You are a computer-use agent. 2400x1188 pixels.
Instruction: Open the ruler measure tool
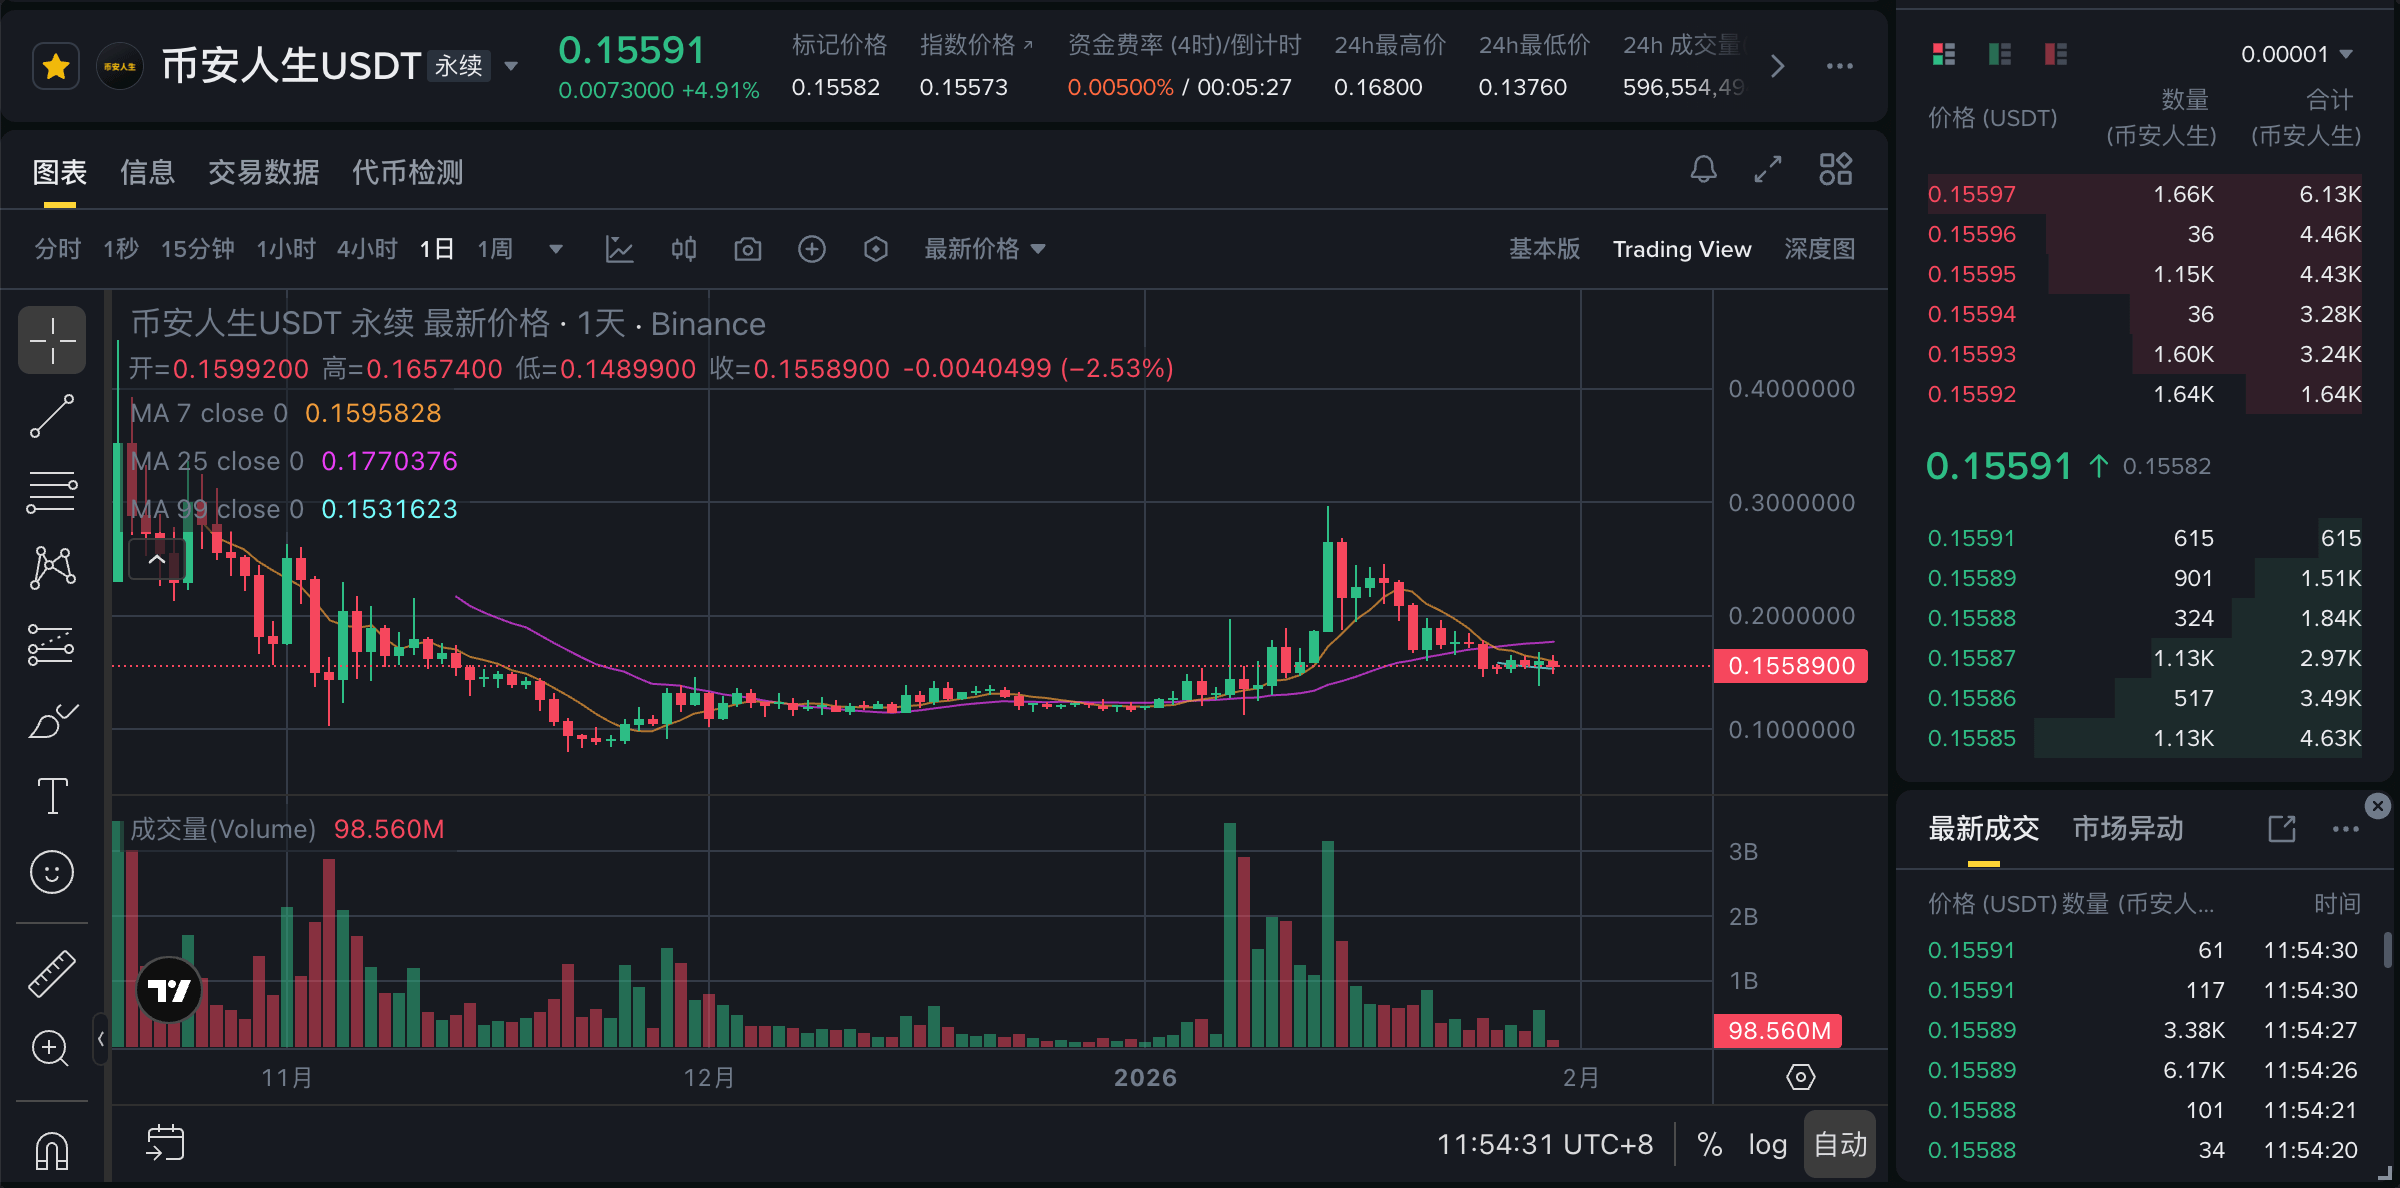click(52, 974)
